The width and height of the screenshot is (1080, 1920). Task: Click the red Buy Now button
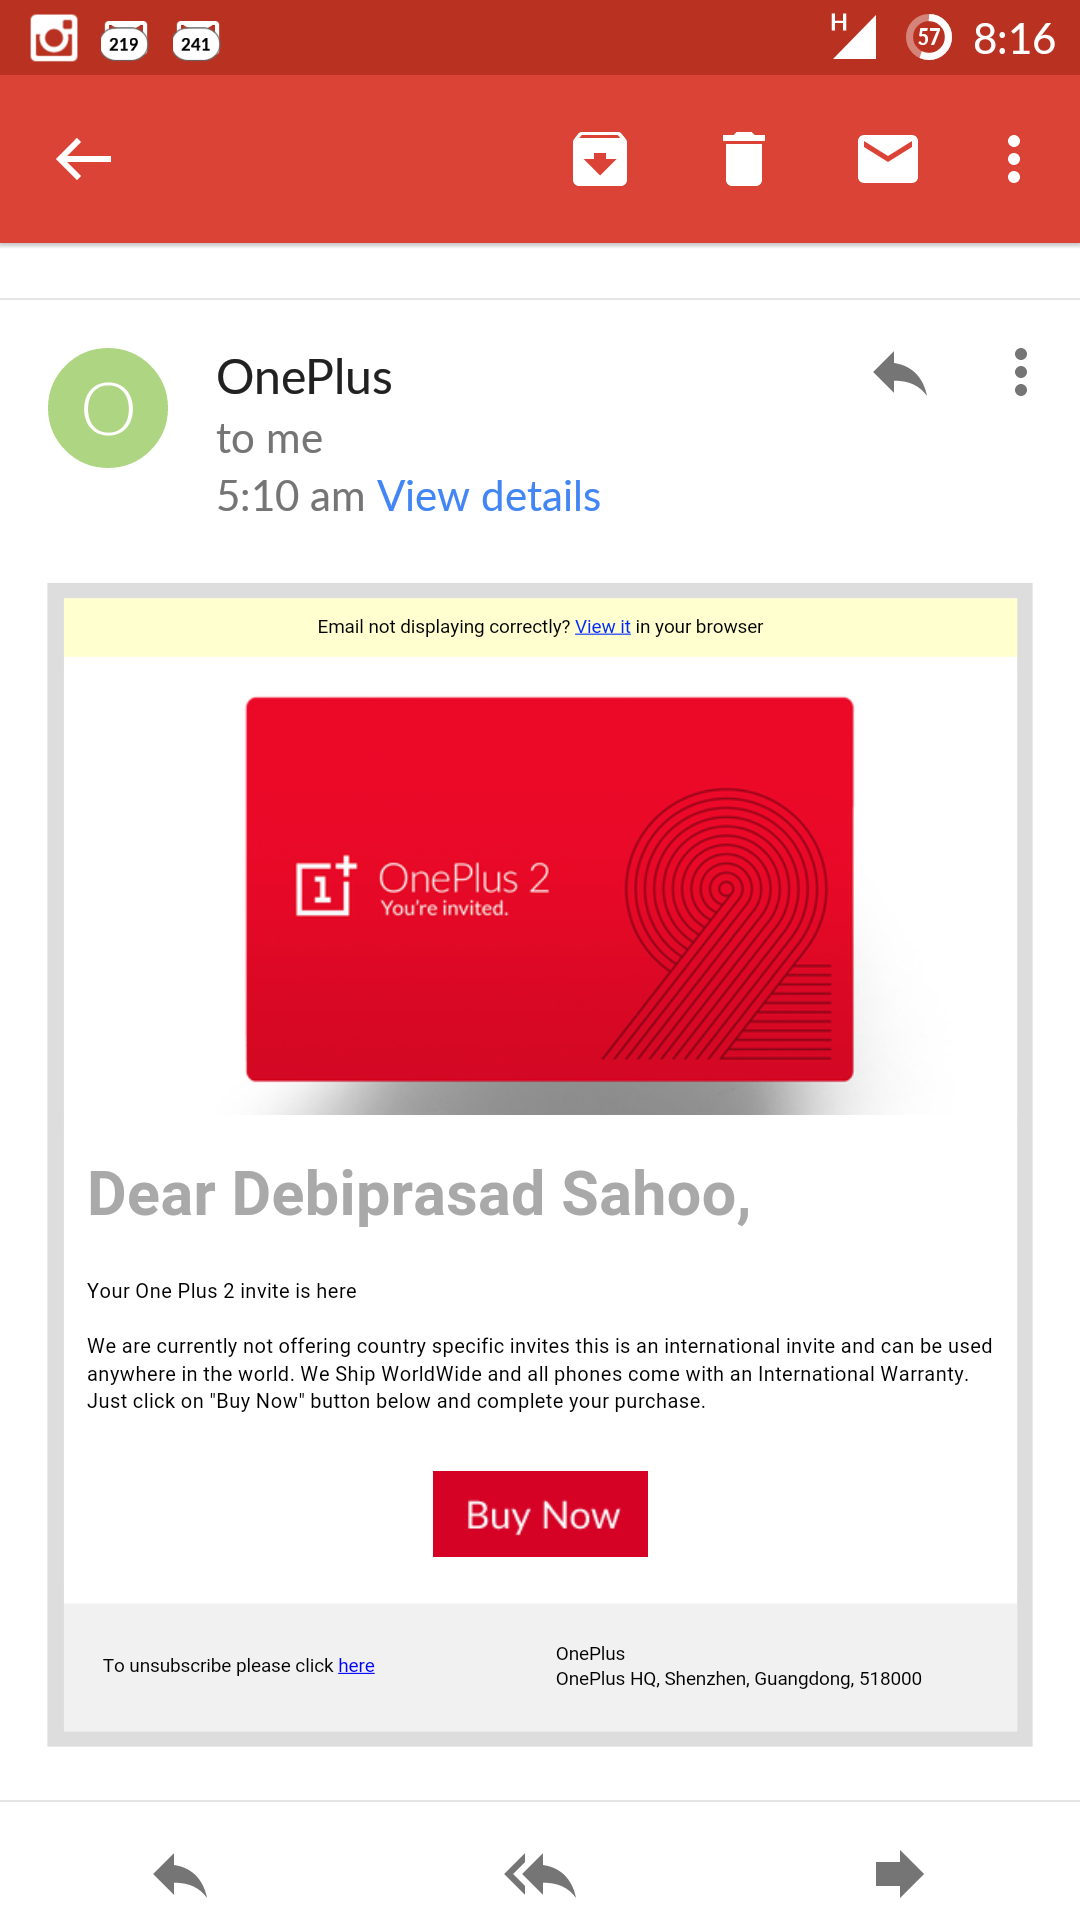coord(540,1514)
